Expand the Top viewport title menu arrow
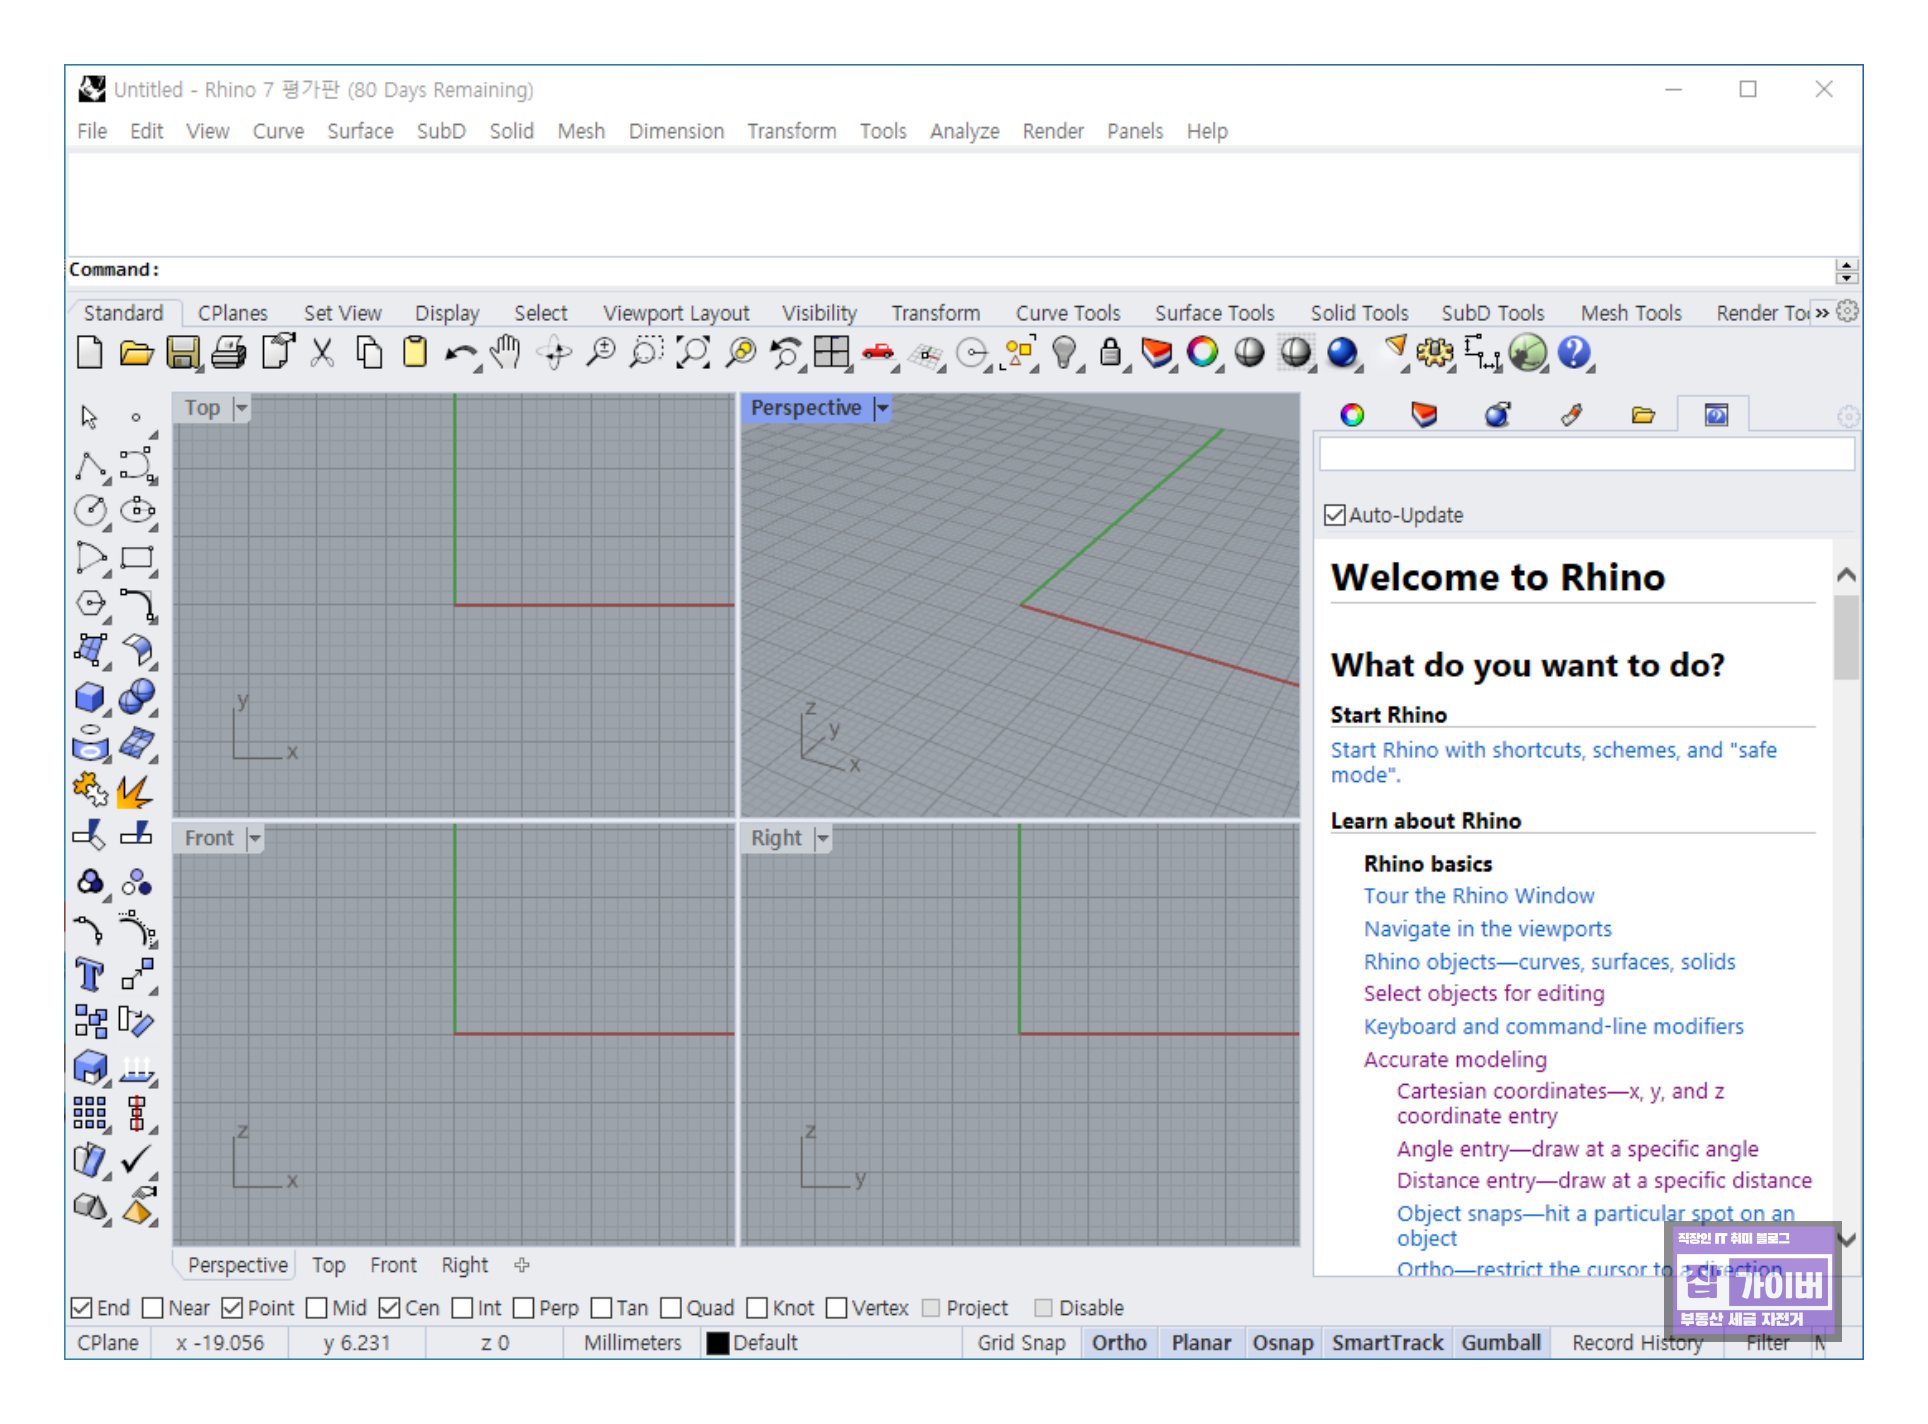 tap(241, 408)
